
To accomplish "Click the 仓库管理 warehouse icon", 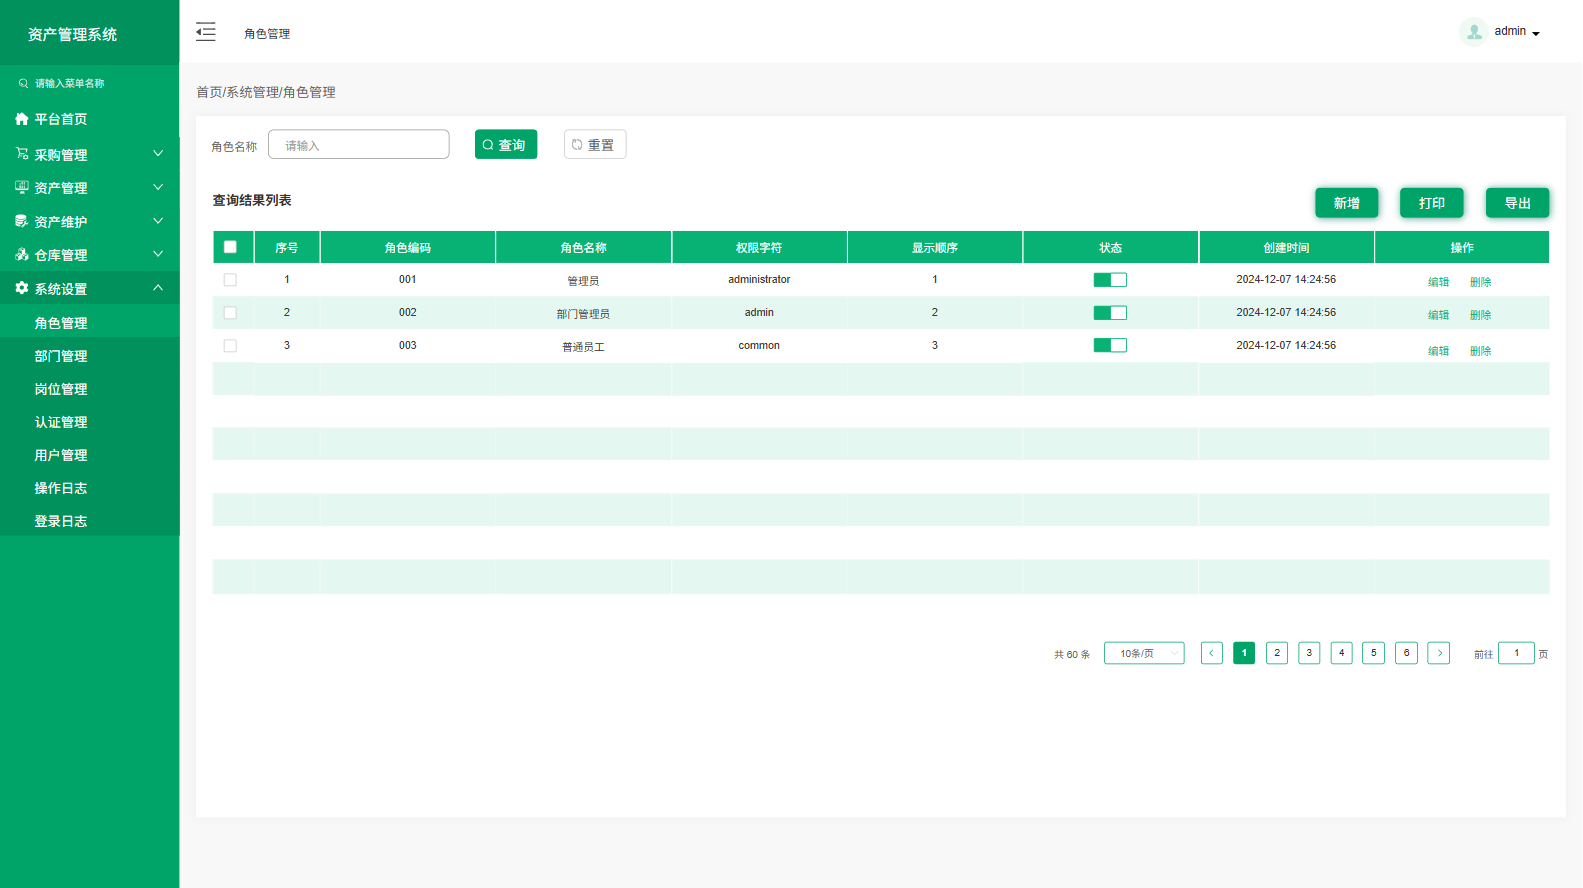I will click(x=22, y=255).
